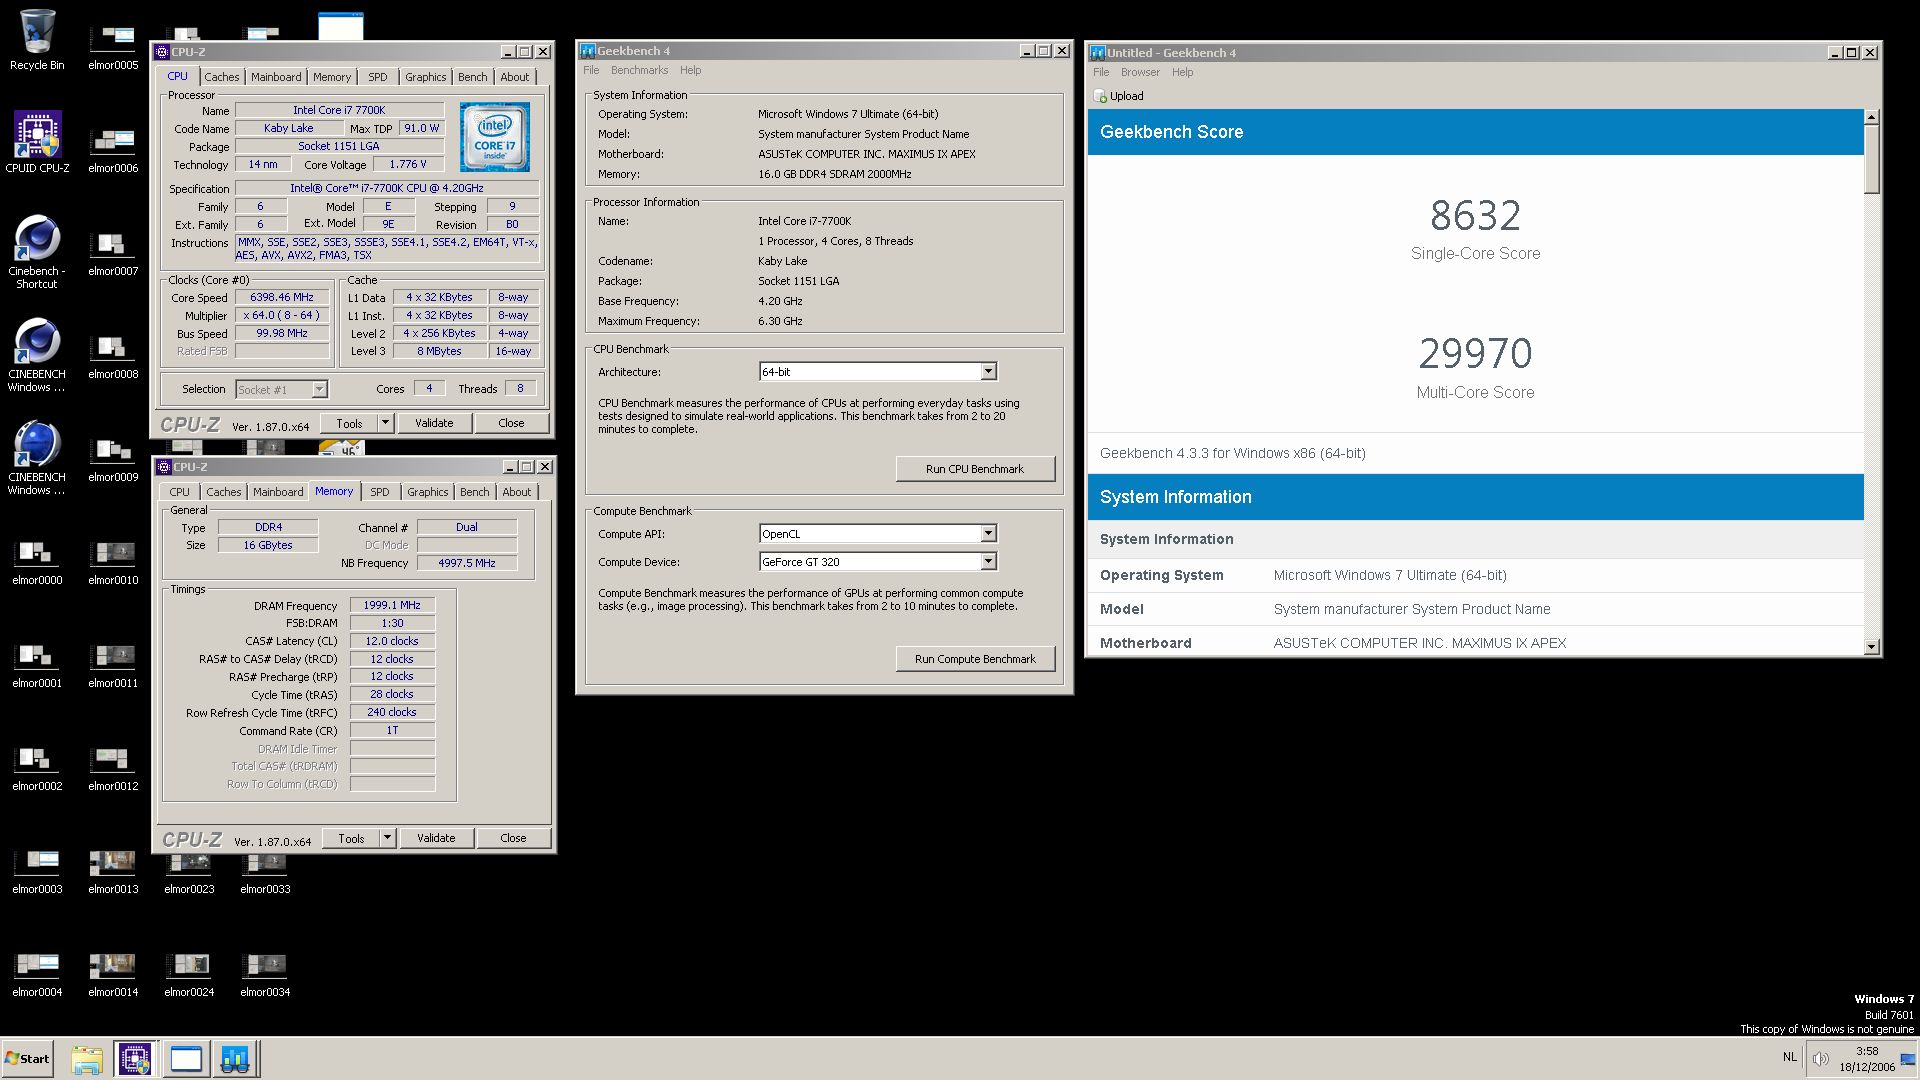Expand the Tools dropdown arrow in Memory CPU-Z window

click(x=387, y=838)
